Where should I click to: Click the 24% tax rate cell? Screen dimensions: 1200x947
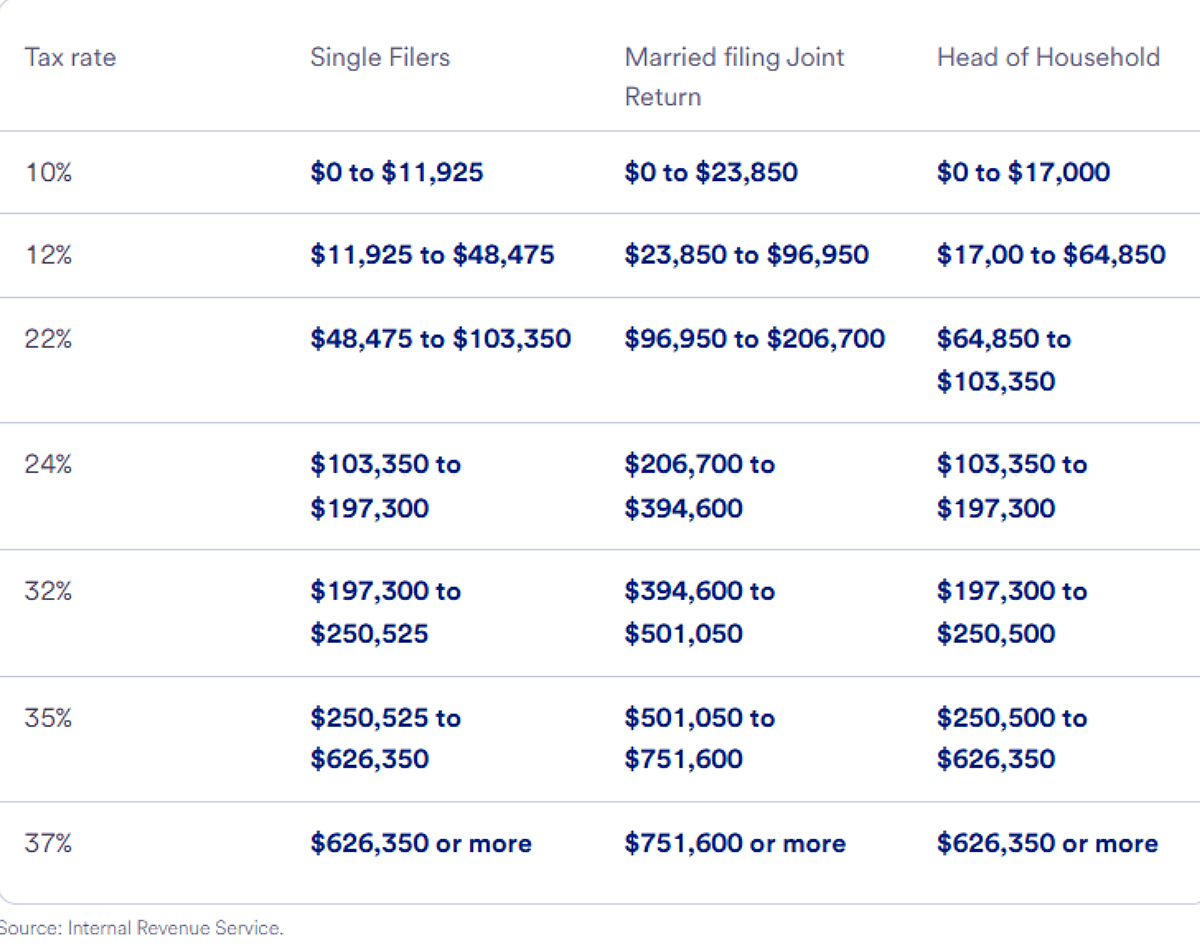48,465
